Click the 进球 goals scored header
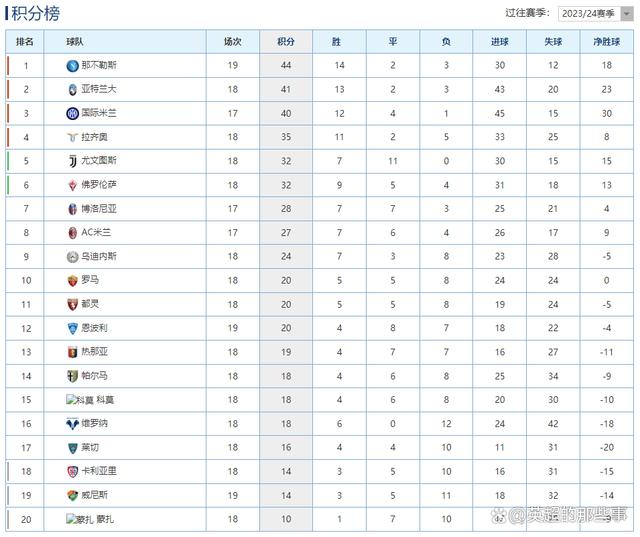Viewport: 640px width, 537px height. coord(499,42)
